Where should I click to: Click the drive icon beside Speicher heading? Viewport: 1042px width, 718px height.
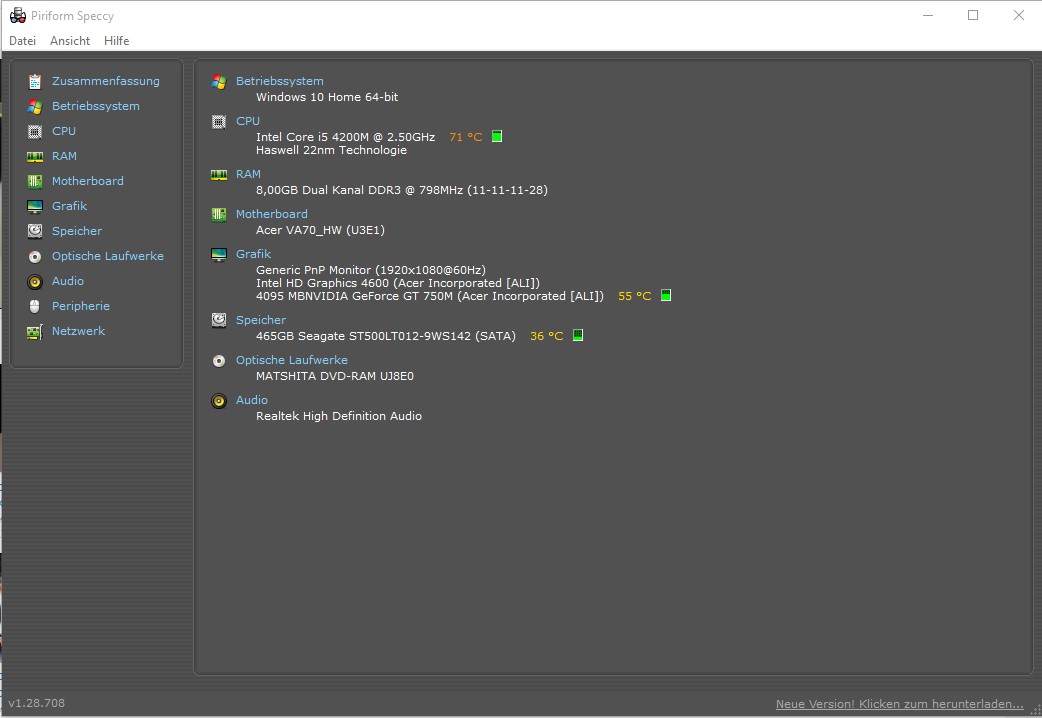(x=219, y=320)
